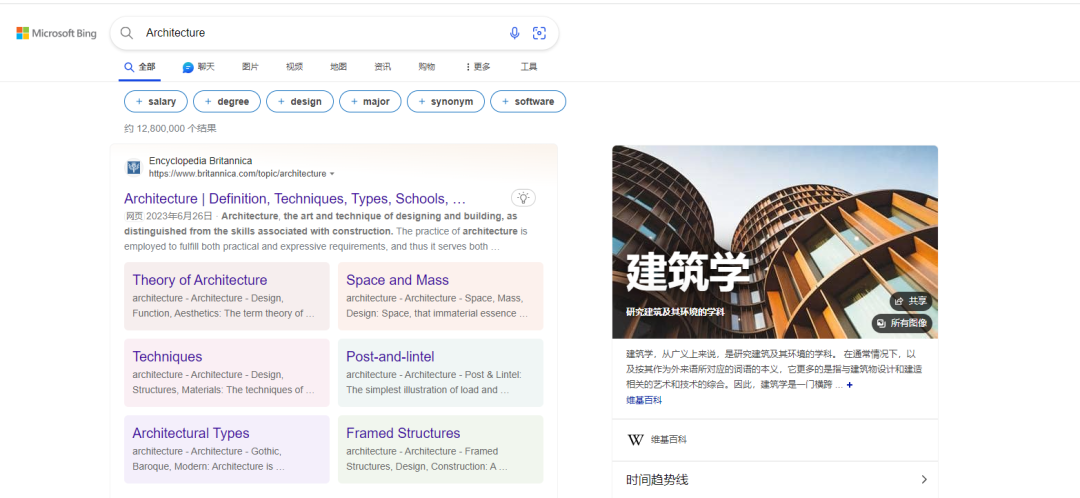Open the 更多 more menu
Viewport: 1080px width, 498px height.
coord(478,67)
